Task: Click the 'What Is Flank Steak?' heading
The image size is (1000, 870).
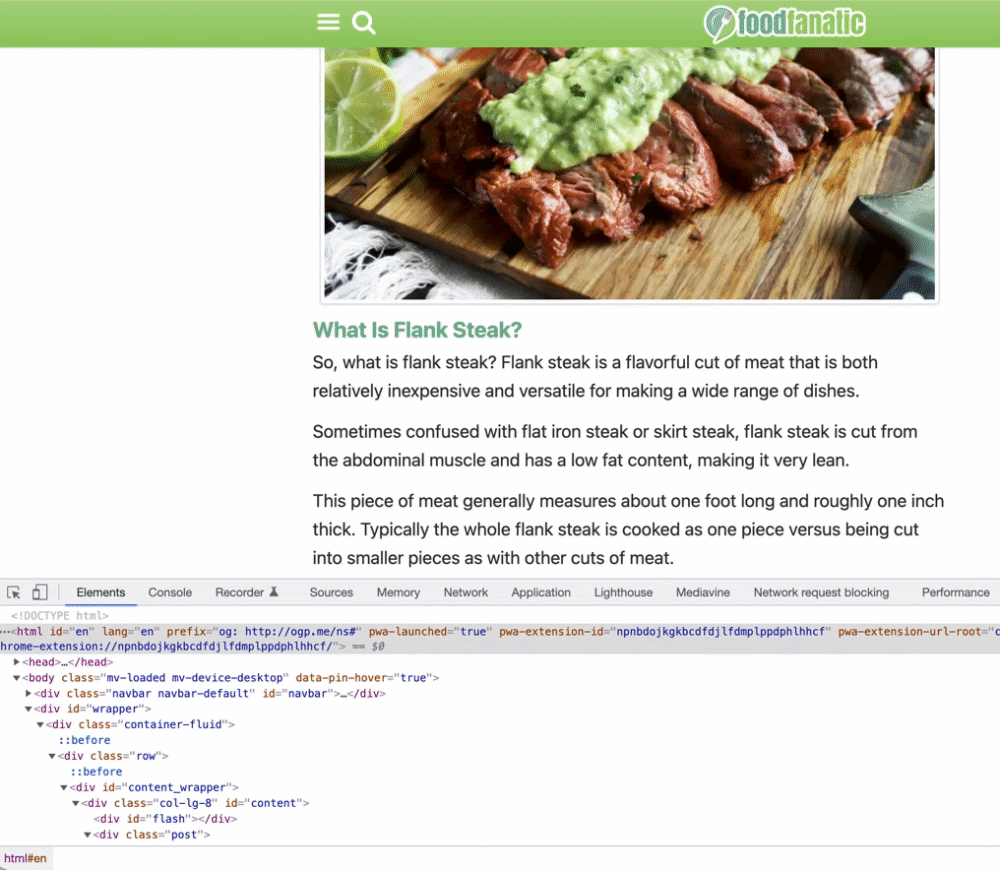Action: [417, 330]
